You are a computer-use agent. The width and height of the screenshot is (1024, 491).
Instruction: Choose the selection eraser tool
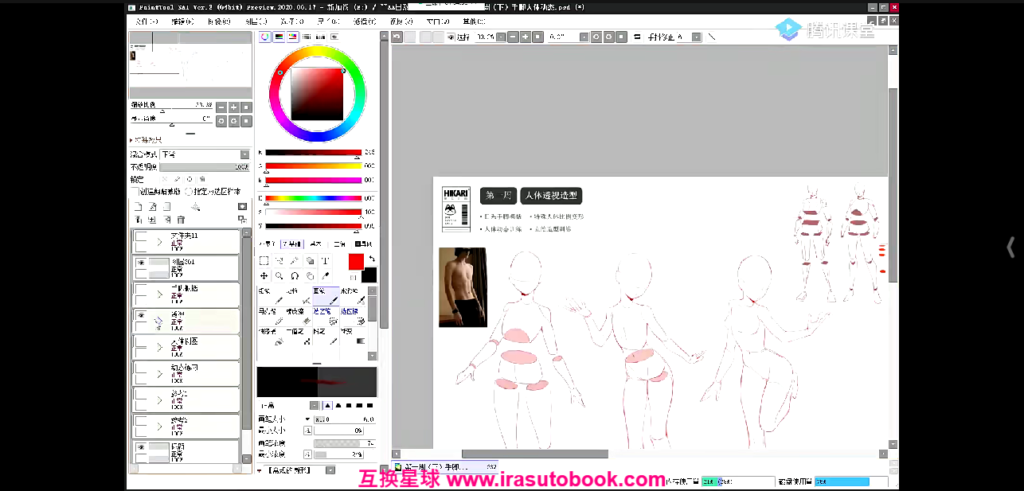pyautogui.click(x=353, y=317)
